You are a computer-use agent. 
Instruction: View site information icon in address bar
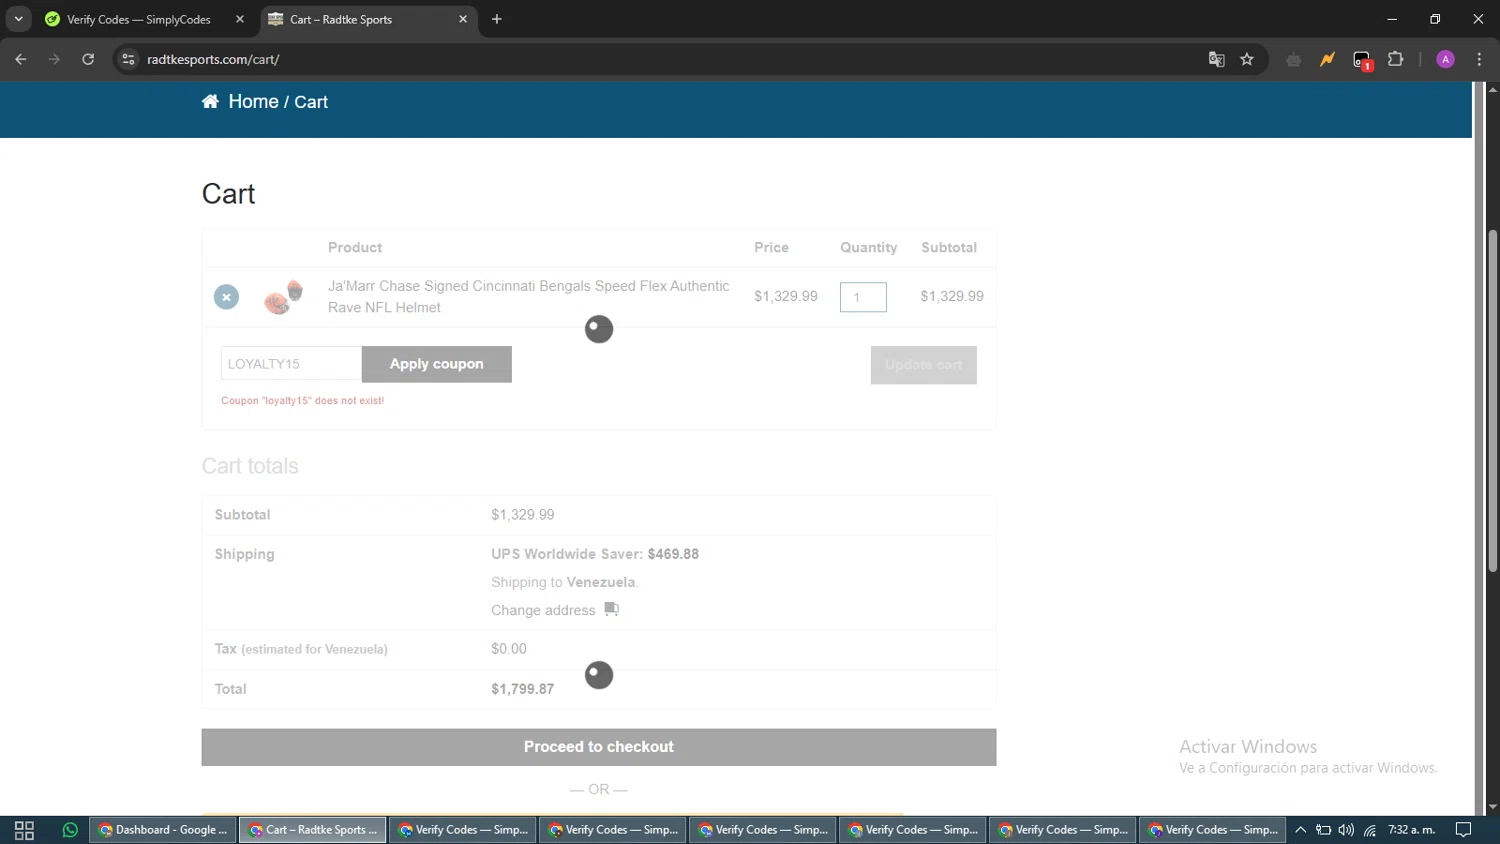pos(128,59)
